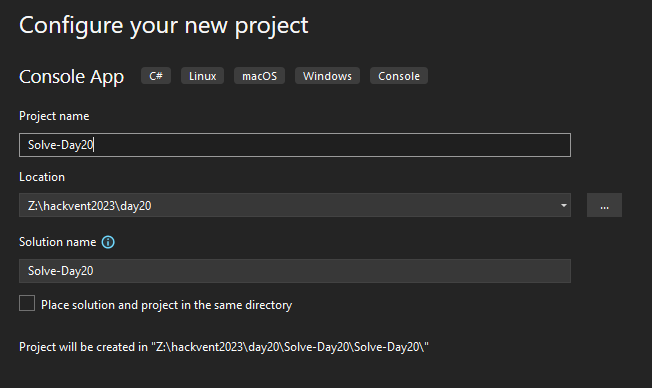Image resolution: width=652 pixels, height=388 pixels.
Task: Click the Solution name text field
Action: click(x=295, y=271)
